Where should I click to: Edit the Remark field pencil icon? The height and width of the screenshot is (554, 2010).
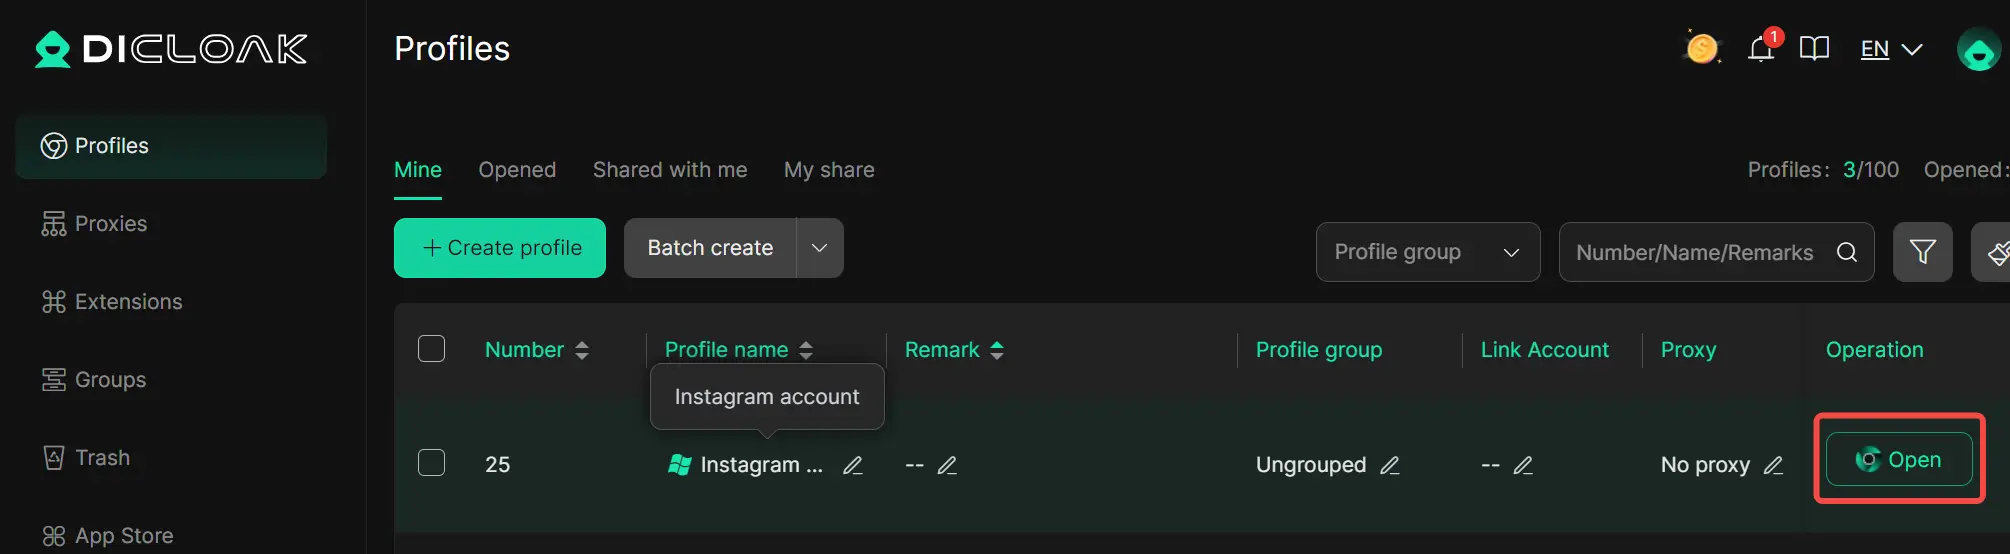coord(947,465)
